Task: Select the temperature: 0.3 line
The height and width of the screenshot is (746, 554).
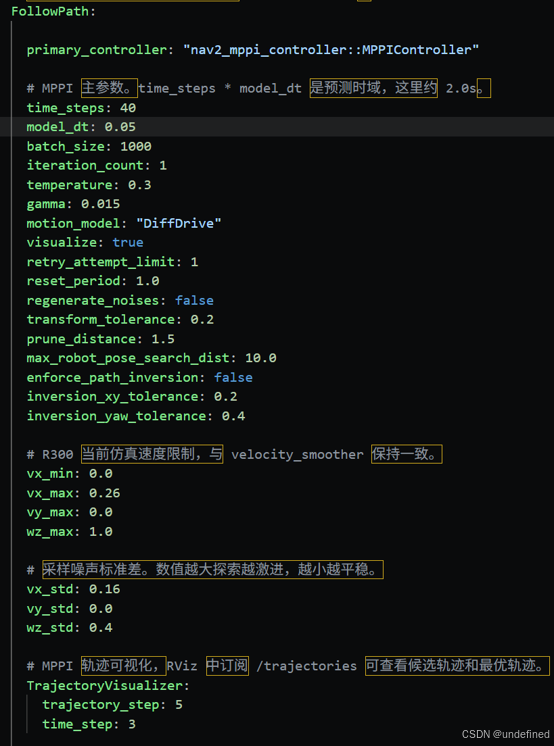Action: pos(89,185)
